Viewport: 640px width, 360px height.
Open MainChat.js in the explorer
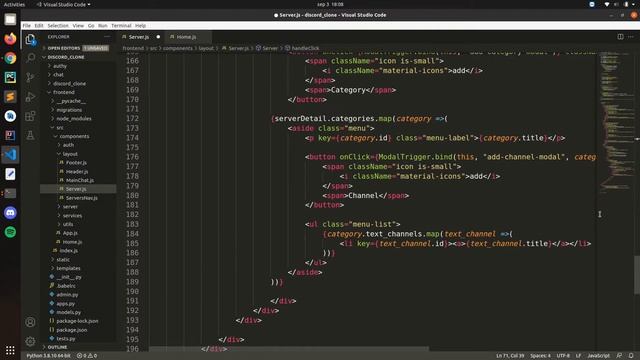click(80, 180)
